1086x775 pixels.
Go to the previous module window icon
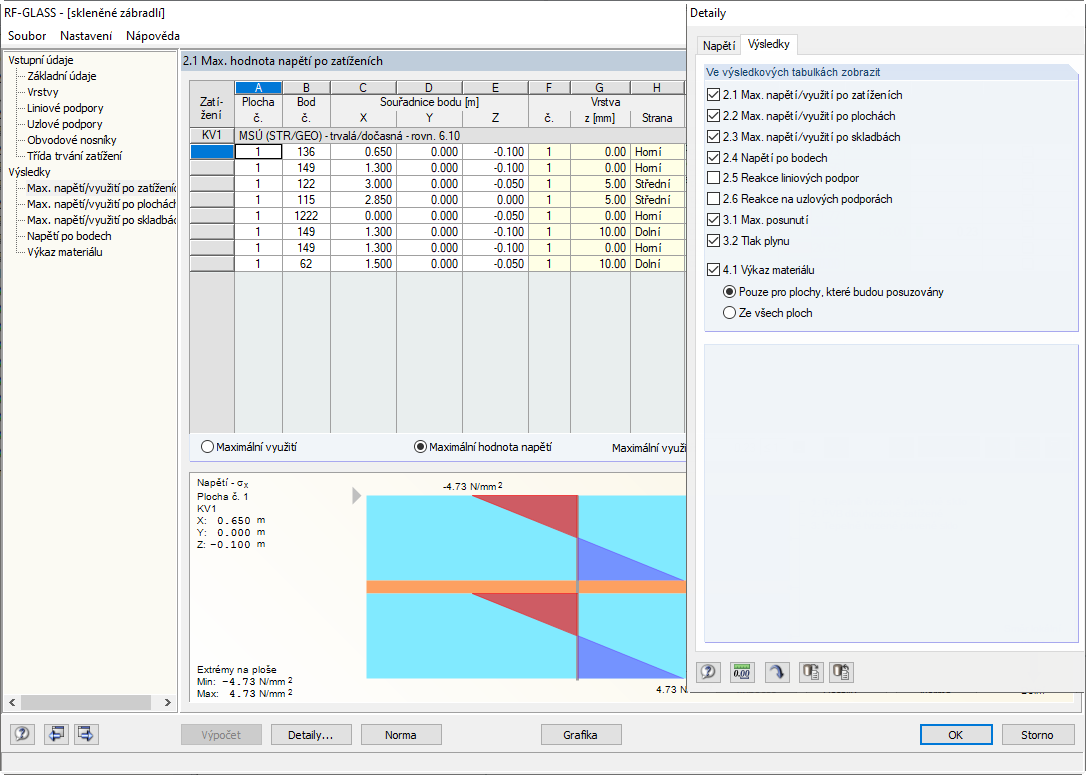pyautogui.click(x=56, y=734)
